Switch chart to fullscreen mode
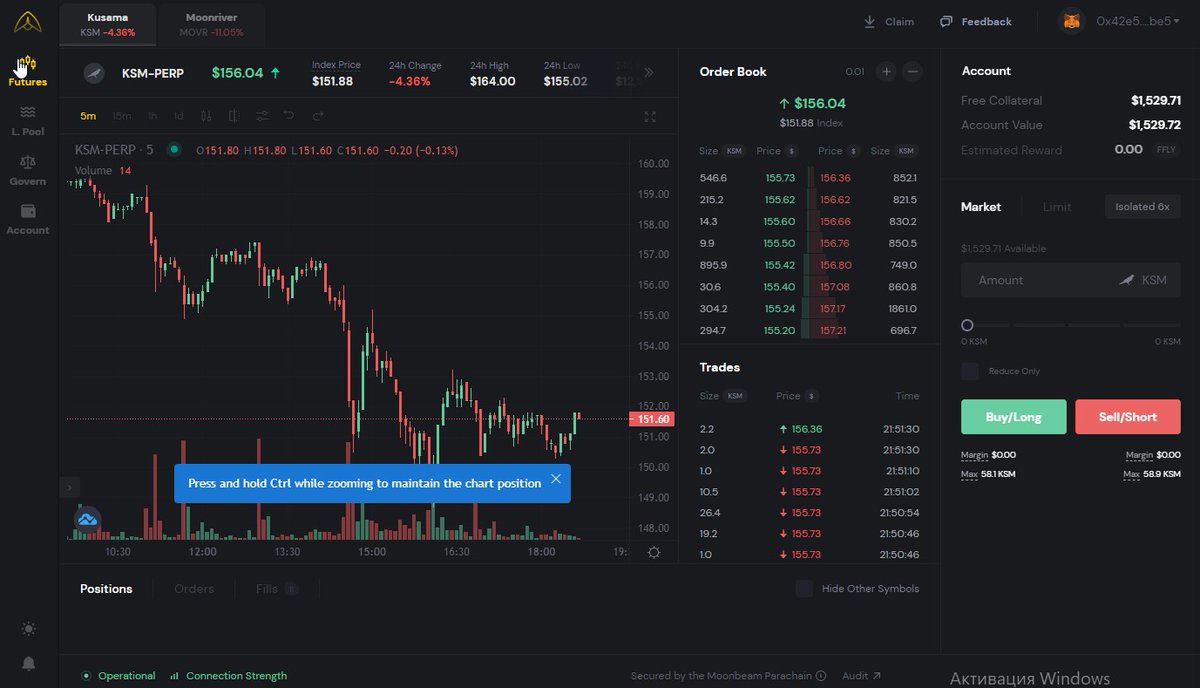The height and width of the screenshot is (688, 1200). (650, 117)
